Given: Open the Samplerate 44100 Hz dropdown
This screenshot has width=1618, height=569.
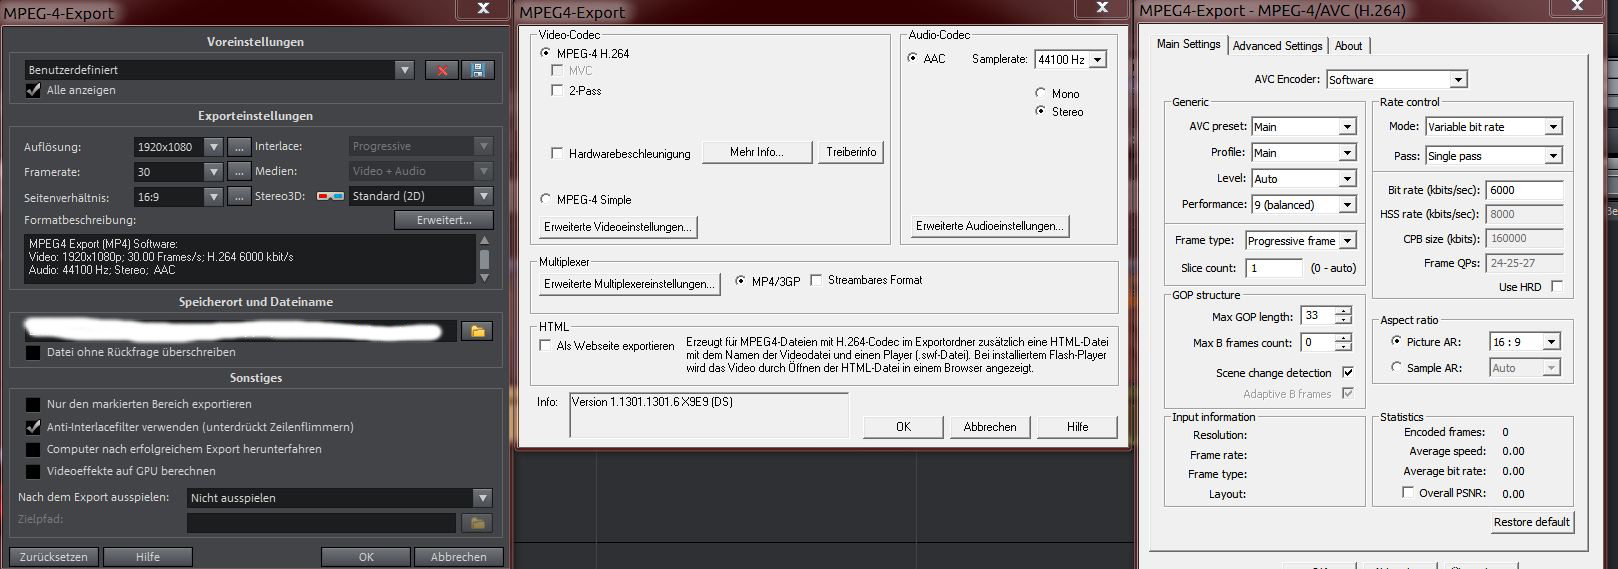Looking at the screenshot, I should [1098, 59].
